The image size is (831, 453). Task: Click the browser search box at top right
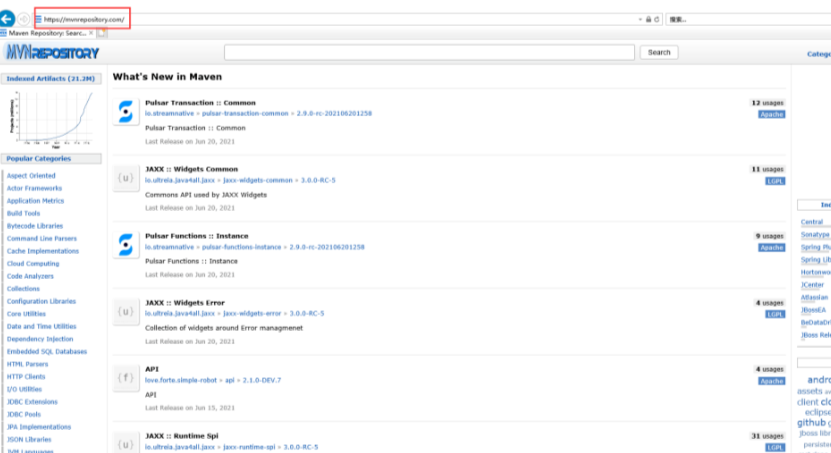[748, 19]
